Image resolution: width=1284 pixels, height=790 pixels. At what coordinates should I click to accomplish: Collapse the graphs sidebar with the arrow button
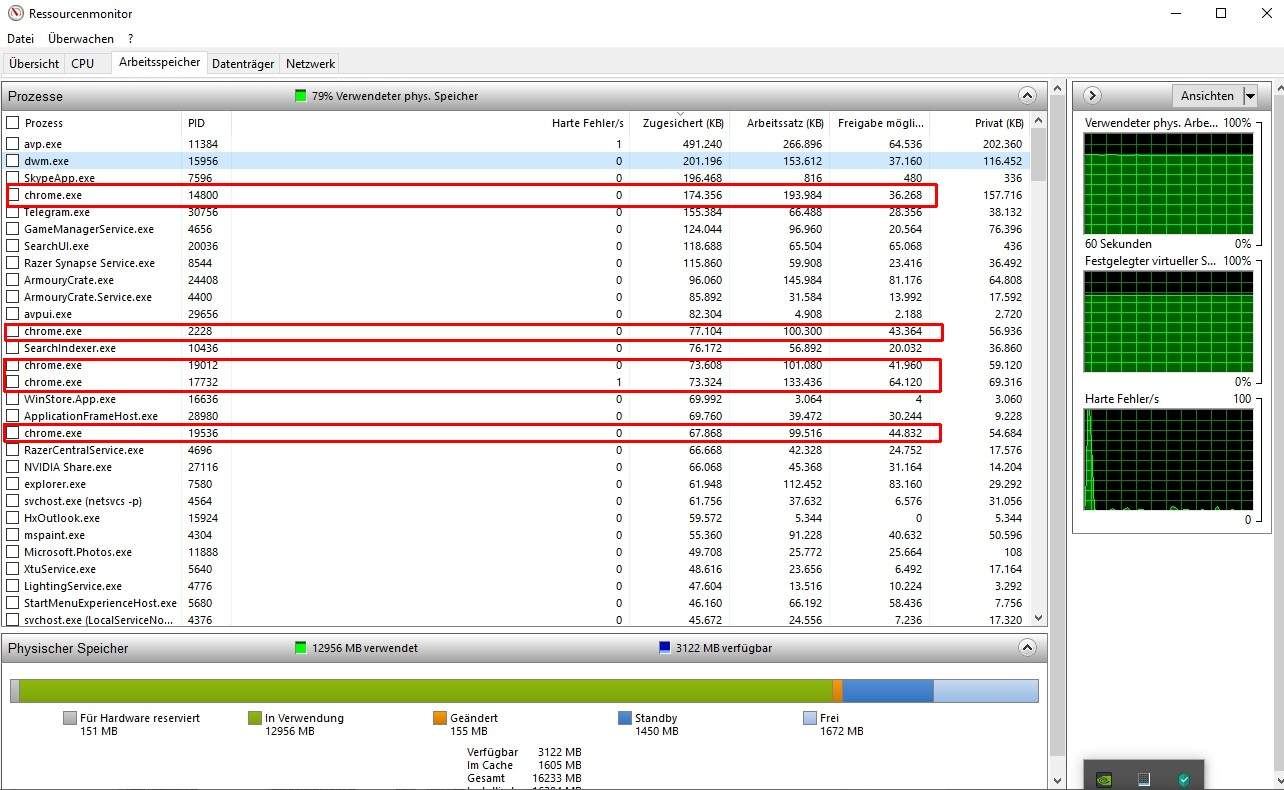[x=1090, y=95]
